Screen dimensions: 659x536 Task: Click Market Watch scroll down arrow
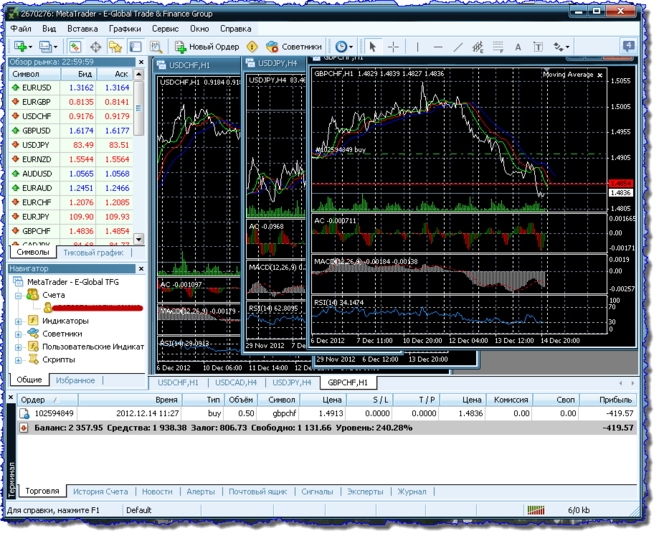coord(139,239)
